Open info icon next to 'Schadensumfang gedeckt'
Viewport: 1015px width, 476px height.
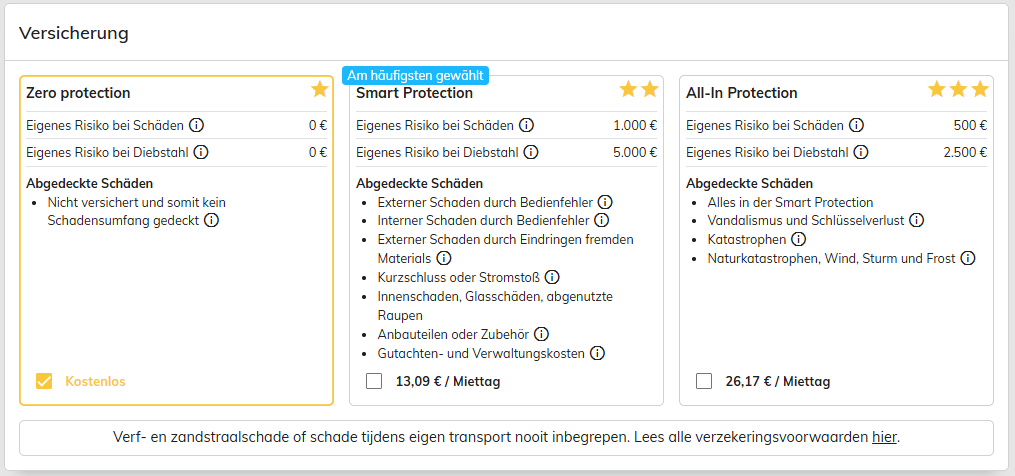(211, 220)
